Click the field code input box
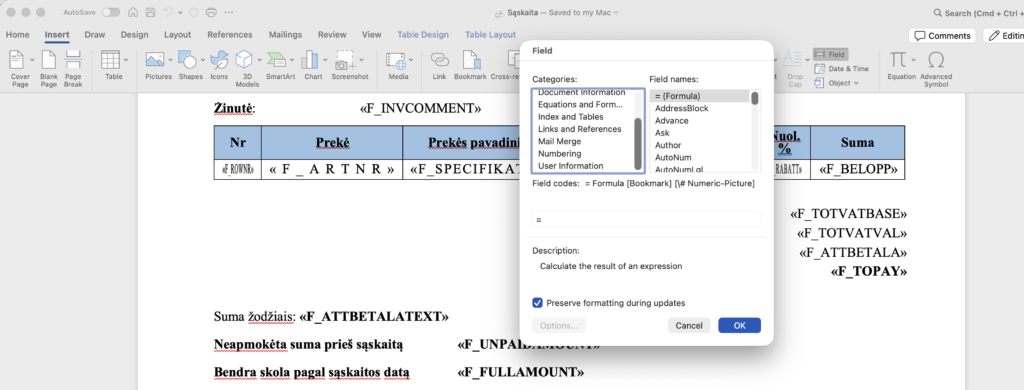The image size is (1024, 390). tap(646, 220)
